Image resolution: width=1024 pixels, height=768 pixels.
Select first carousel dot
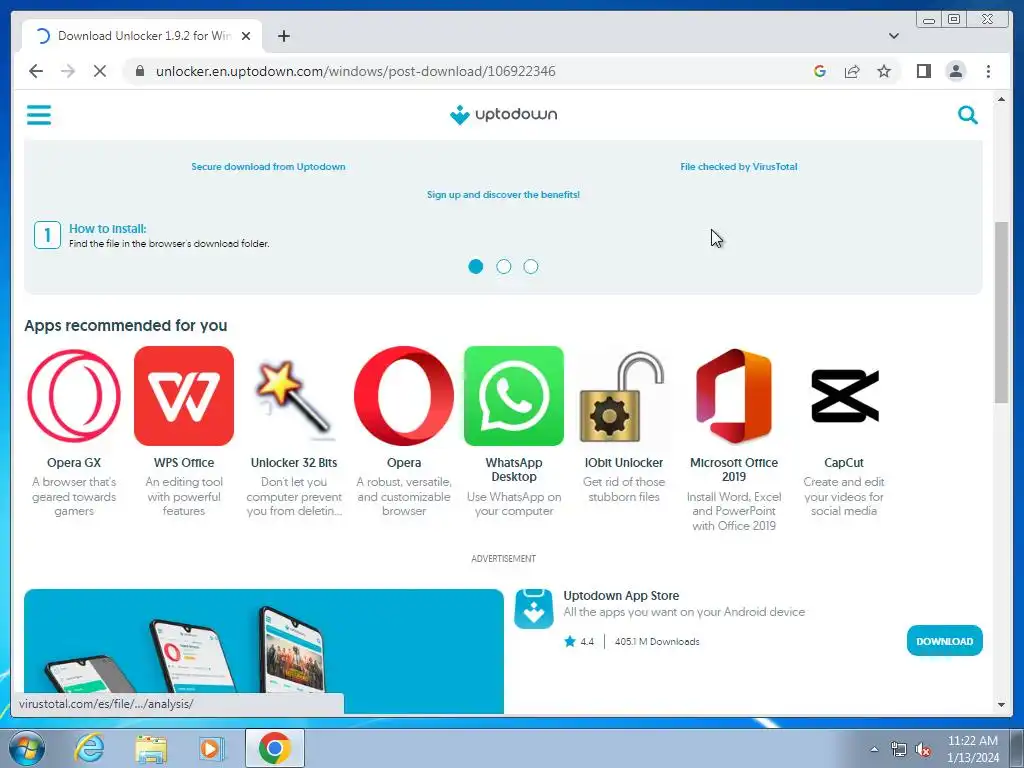click(475, 266)
